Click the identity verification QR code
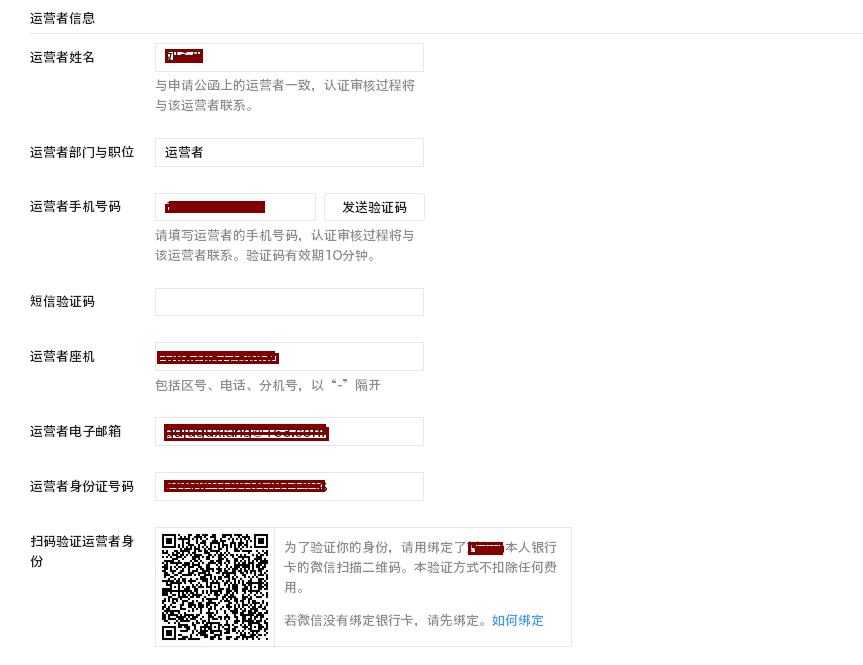The height and width of the screenshot is (665, 863). click(214, 586)
